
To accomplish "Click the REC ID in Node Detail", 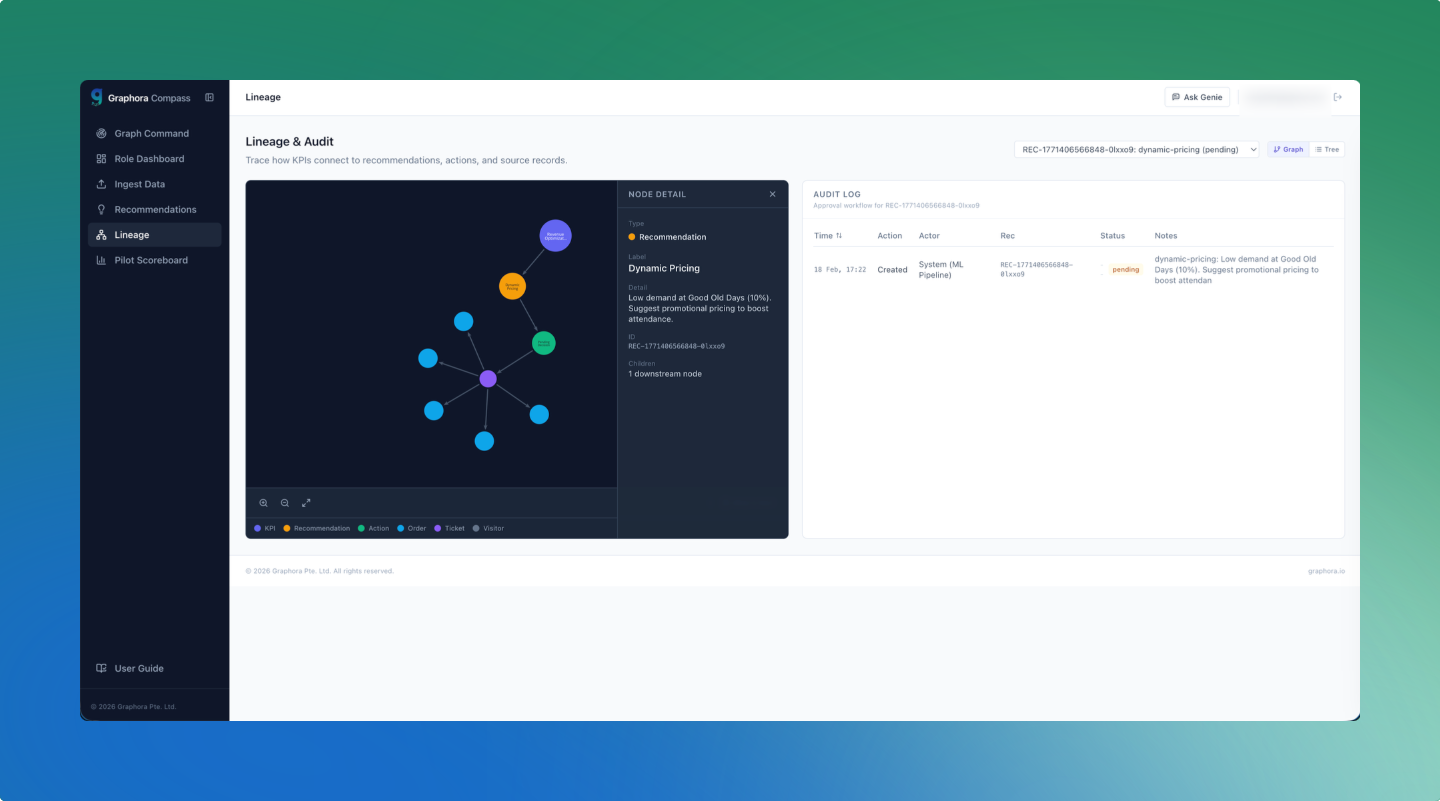I will [677, 346].
